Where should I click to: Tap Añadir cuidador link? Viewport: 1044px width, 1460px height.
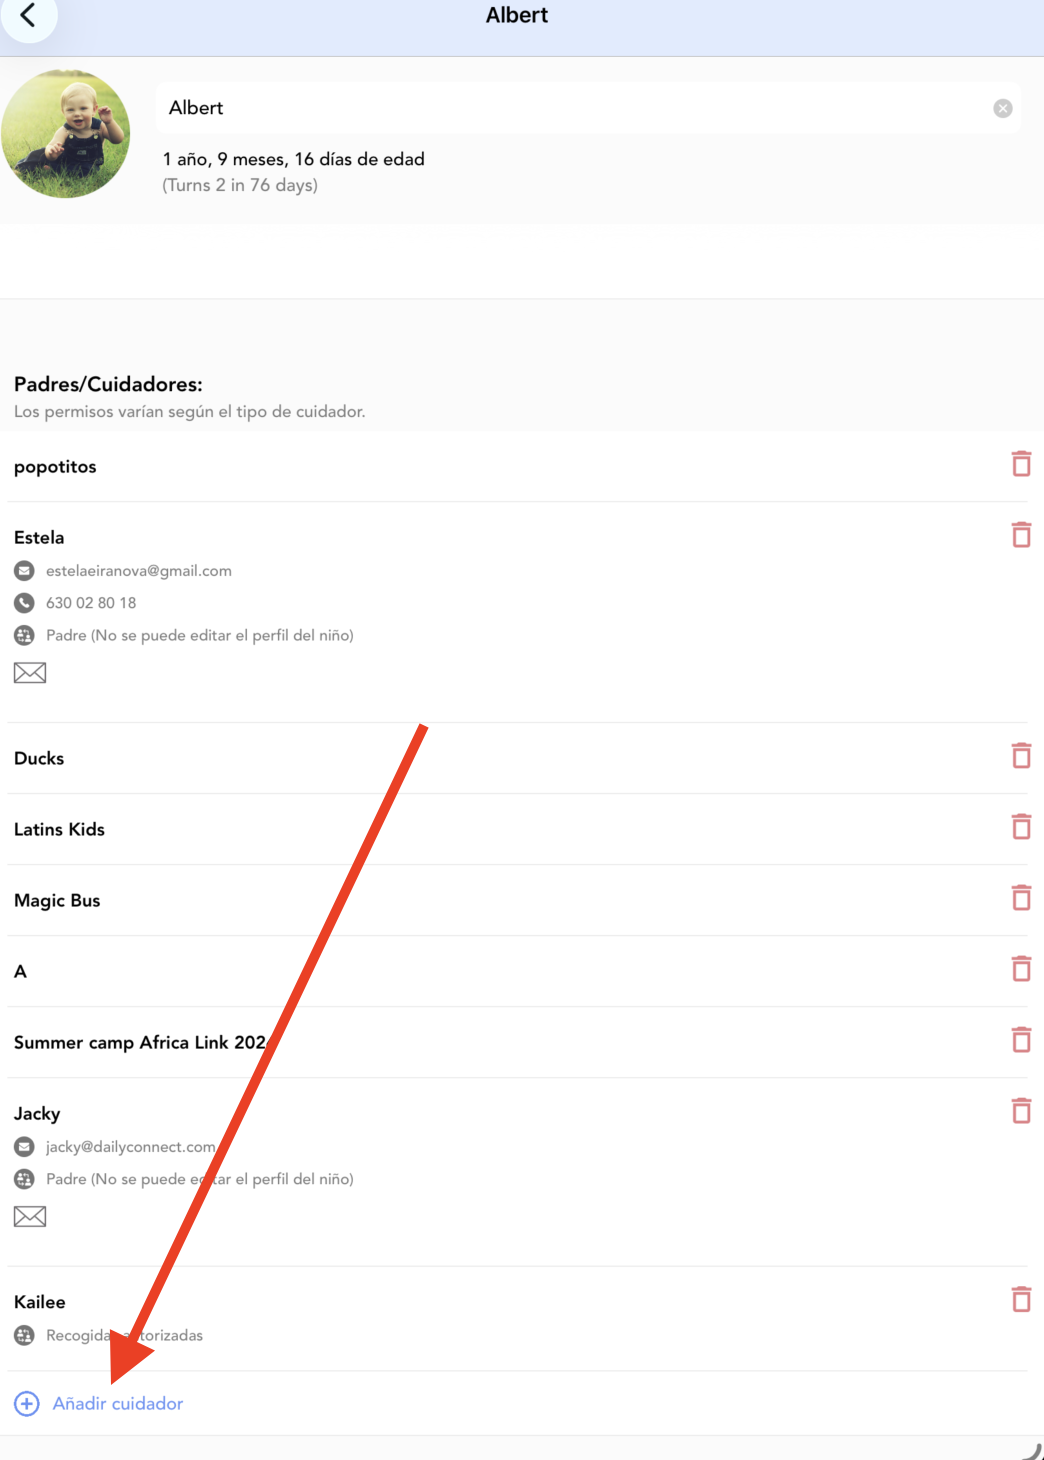118,1404
